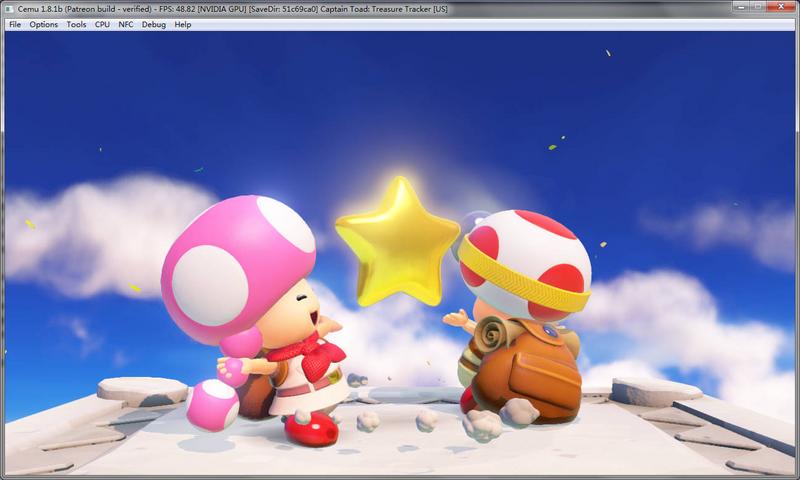Open the Debug menu
Image resolution: width=800 pixels, height=480 pixels.
point(153,24)
